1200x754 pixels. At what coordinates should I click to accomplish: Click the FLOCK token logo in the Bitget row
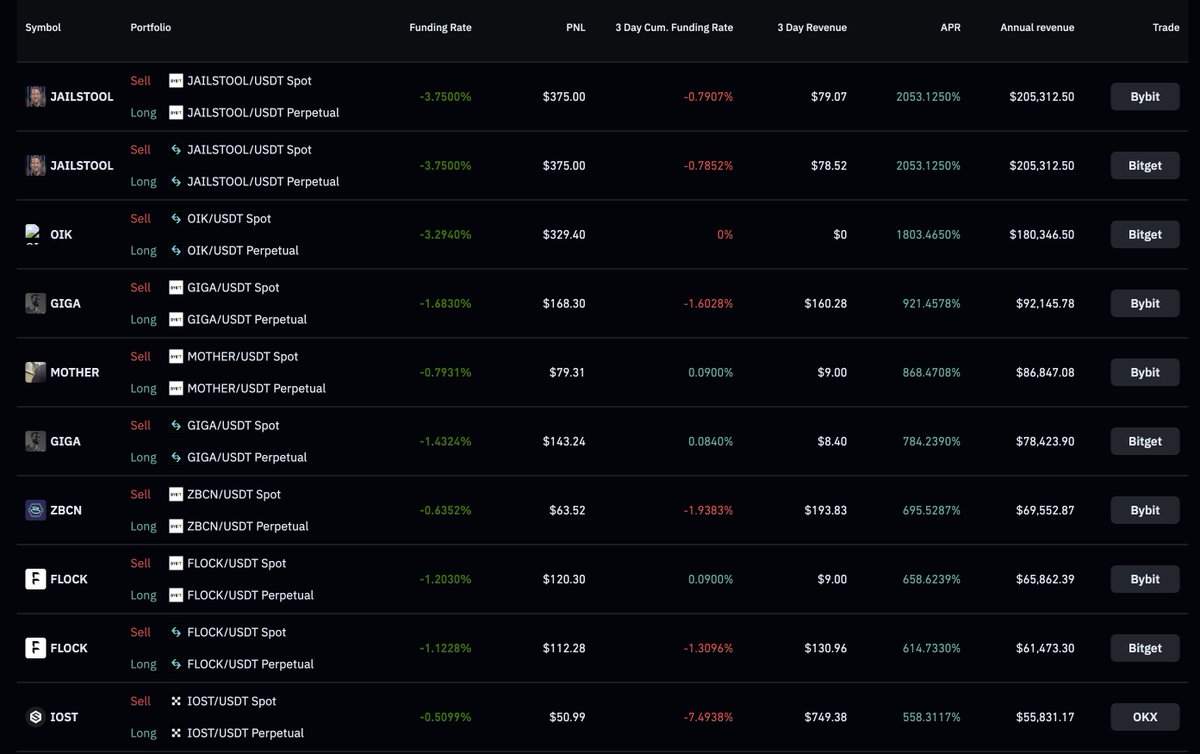pos(35,649)
